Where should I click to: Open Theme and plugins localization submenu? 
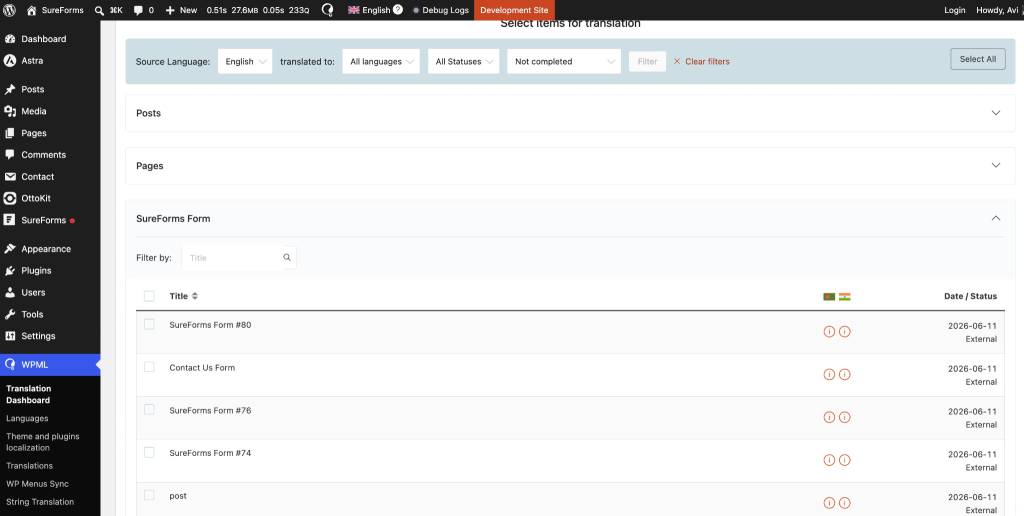click(43, 442)
